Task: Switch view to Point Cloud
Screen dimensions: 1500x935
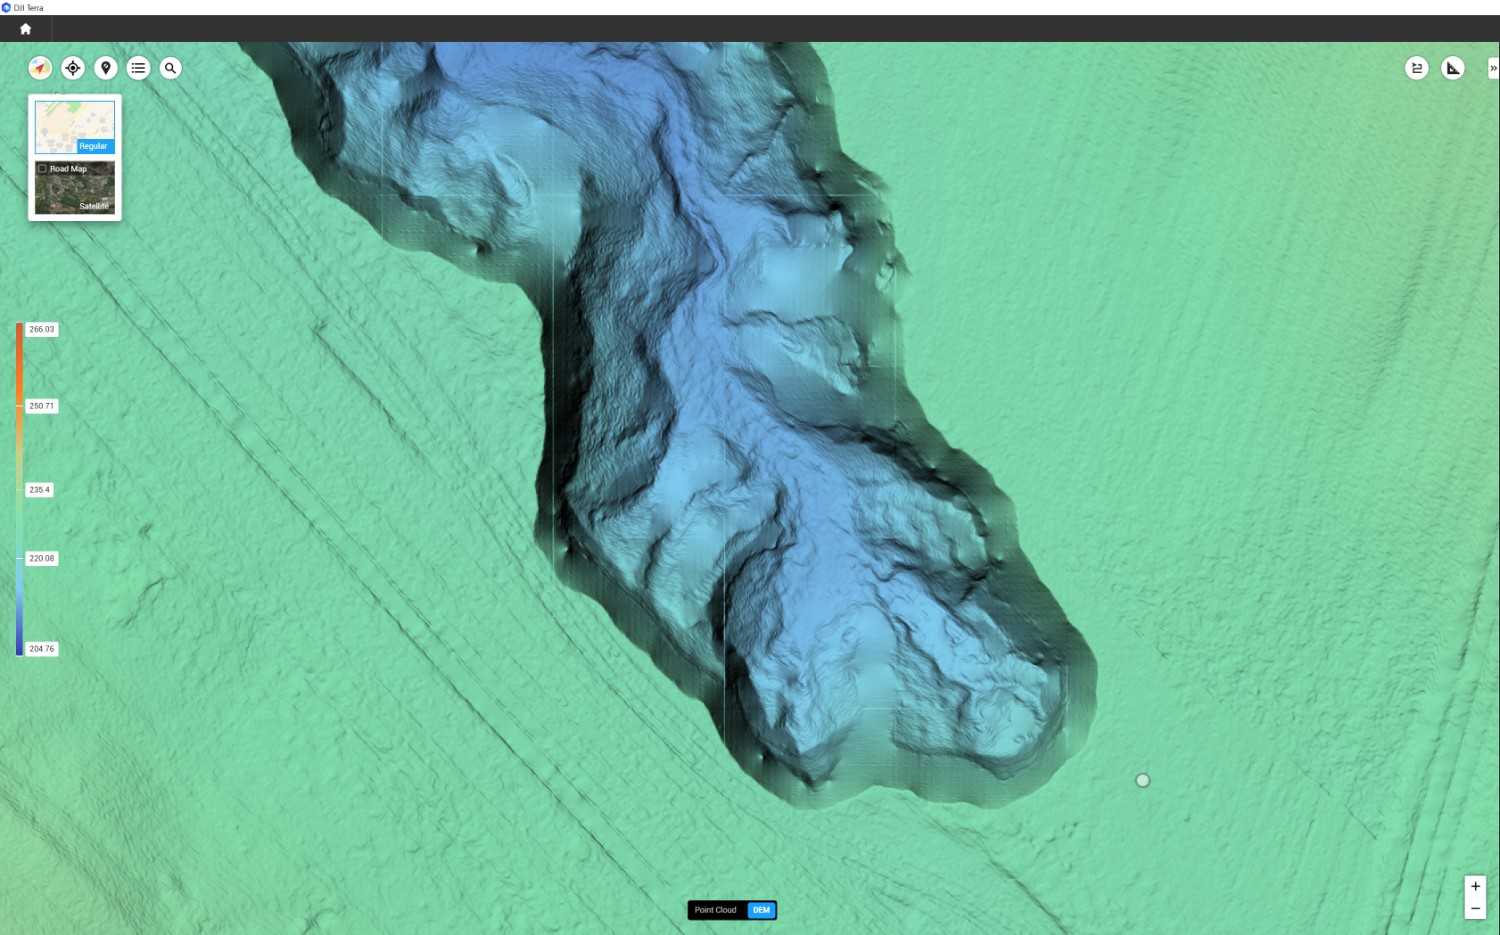Action: [x=716, y=910]
